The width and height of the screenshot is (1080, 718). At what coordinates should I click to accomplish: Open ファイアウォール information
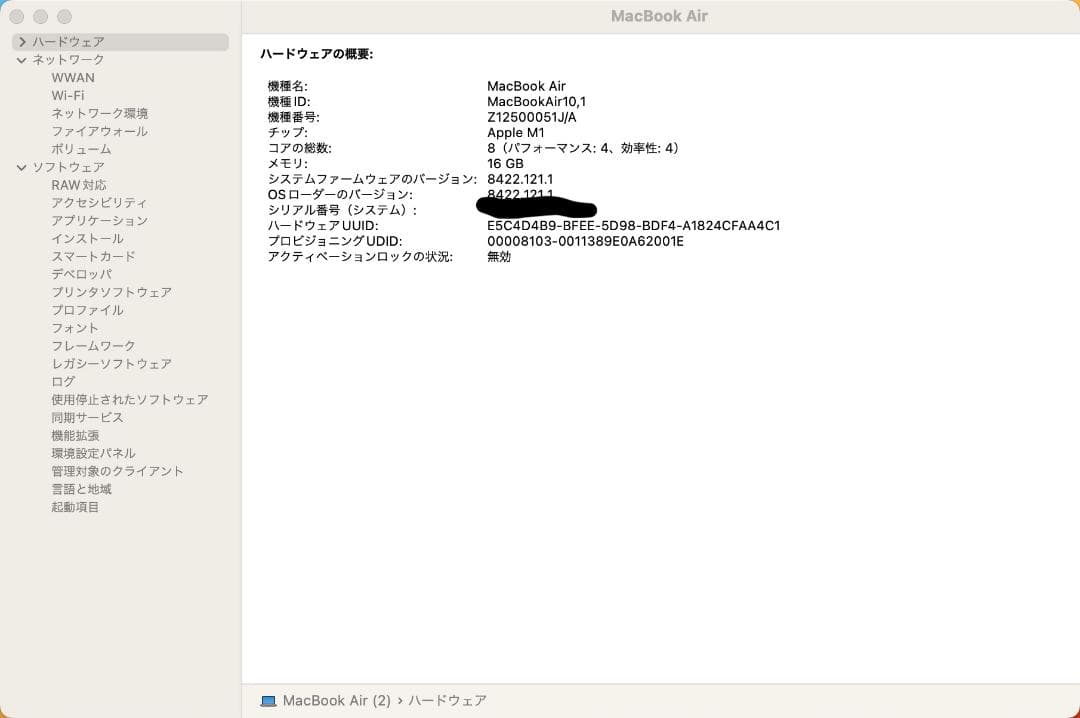coord(98,131)
